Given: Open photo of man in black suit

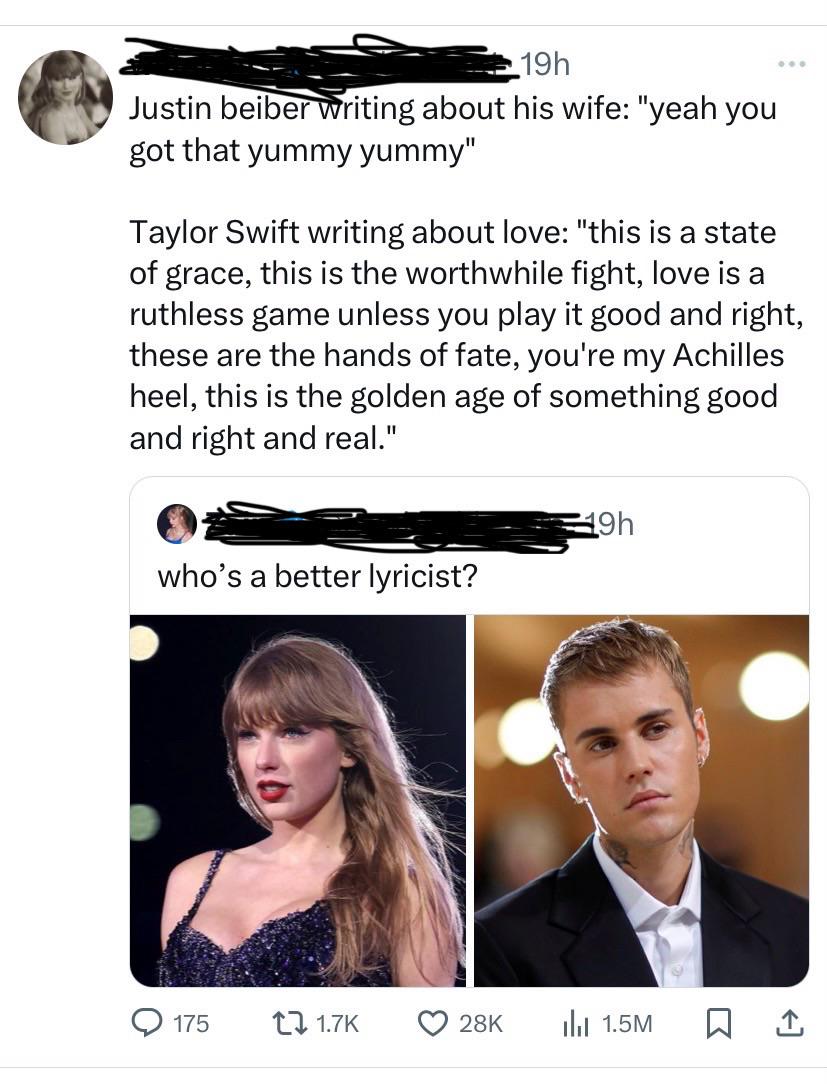Looking at the screenshot, I should pyautogui.click(x=641, y=800).
